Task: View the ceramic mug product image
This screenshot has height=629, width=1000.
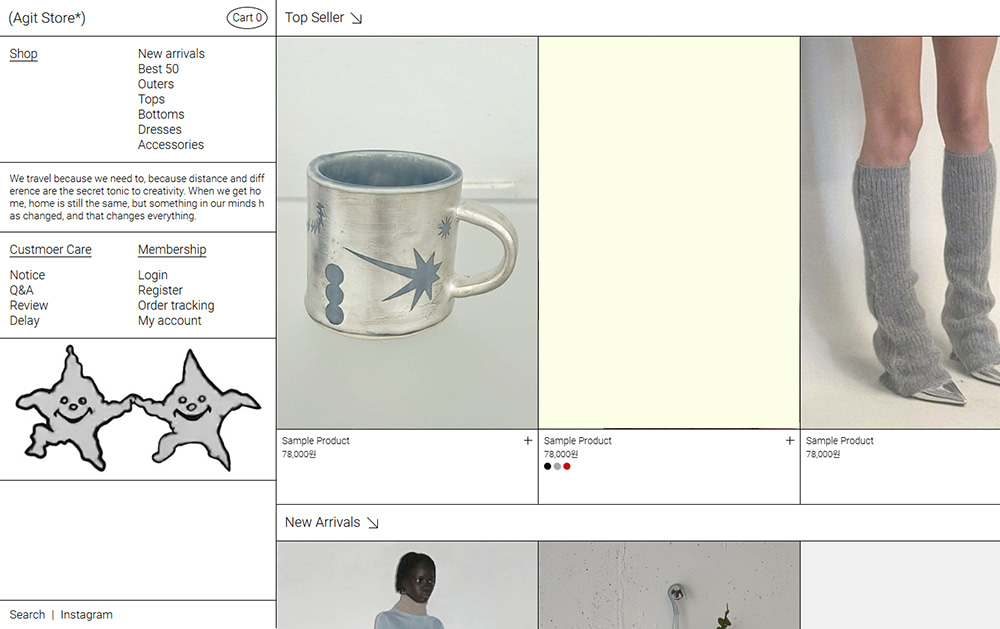Action: 407,233
